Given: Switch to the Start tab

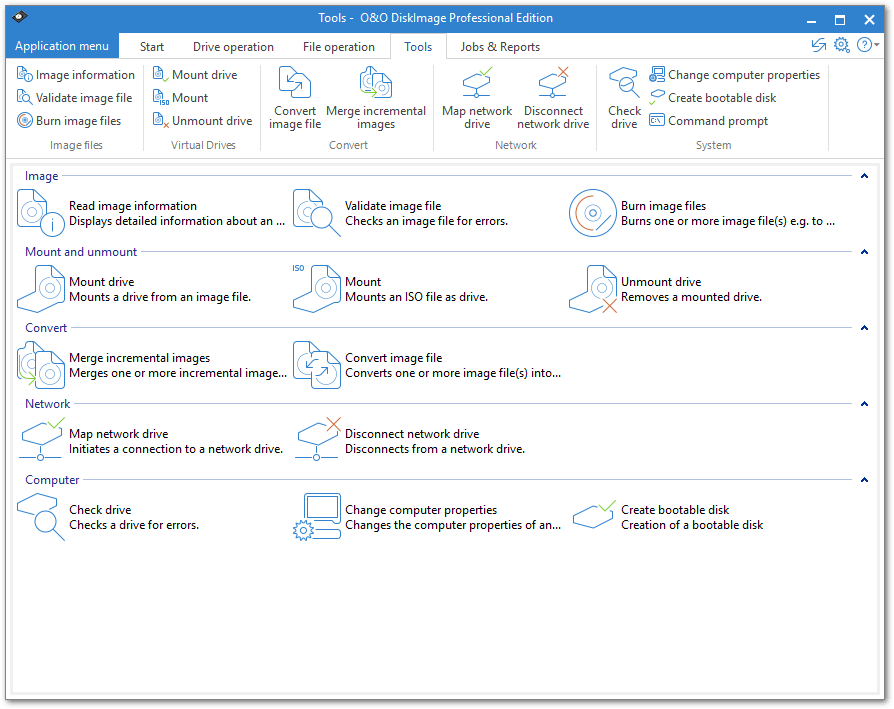Looking at the screenshot, I should point(152,47).
